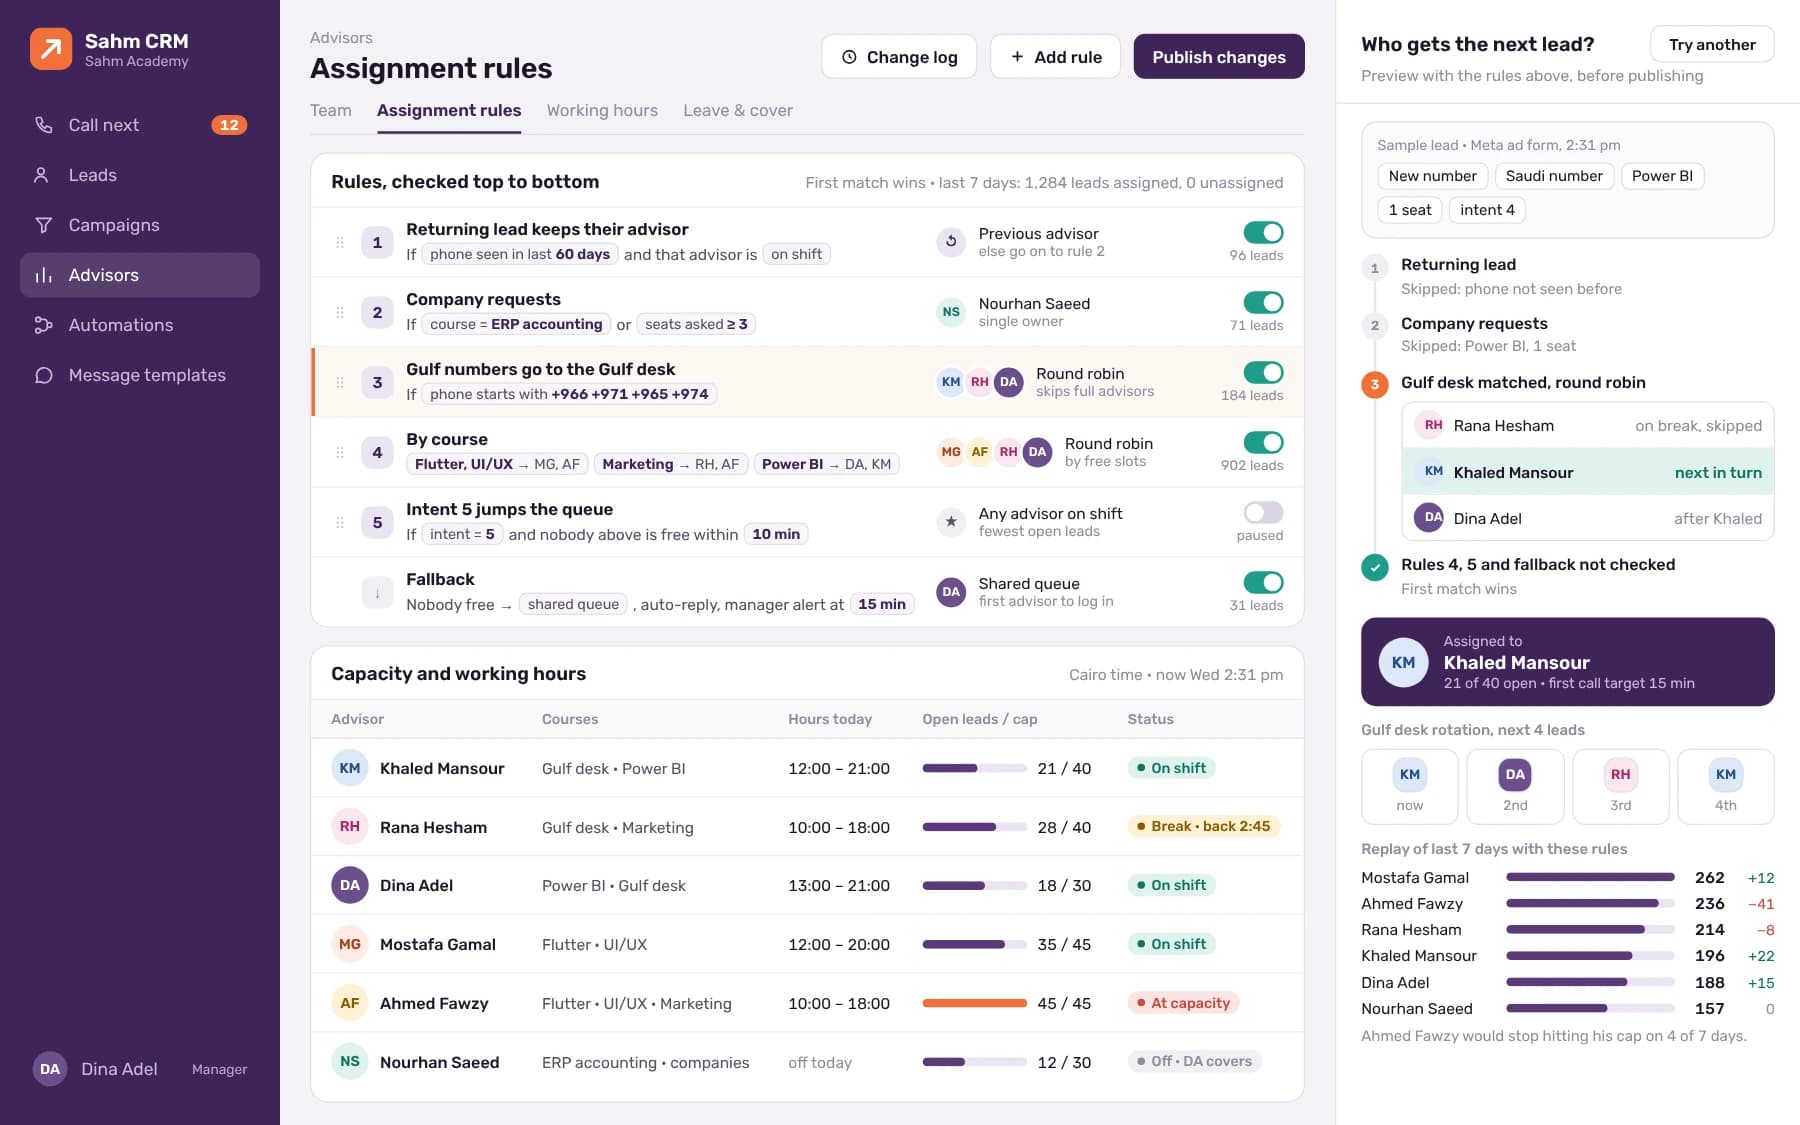Switch to Working hours tab
This screenshot has width=1800, height=1125.
pyautogui.click(x=602, y=110)
